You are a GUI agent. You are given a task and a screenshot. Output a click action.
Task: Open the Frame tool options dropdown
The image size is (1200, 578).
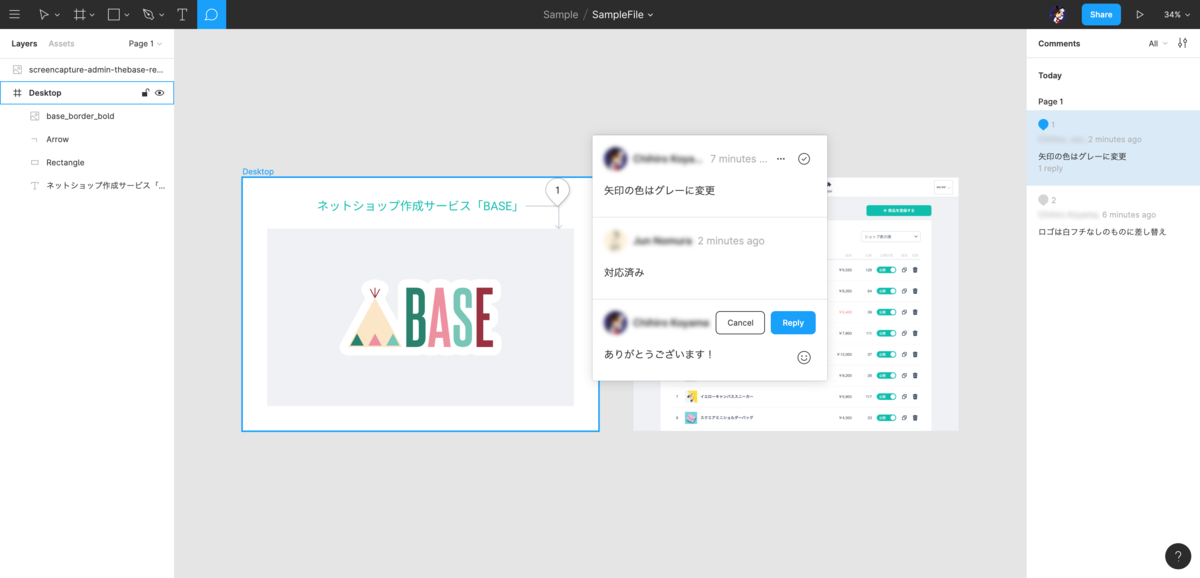(x=93, y=15)
